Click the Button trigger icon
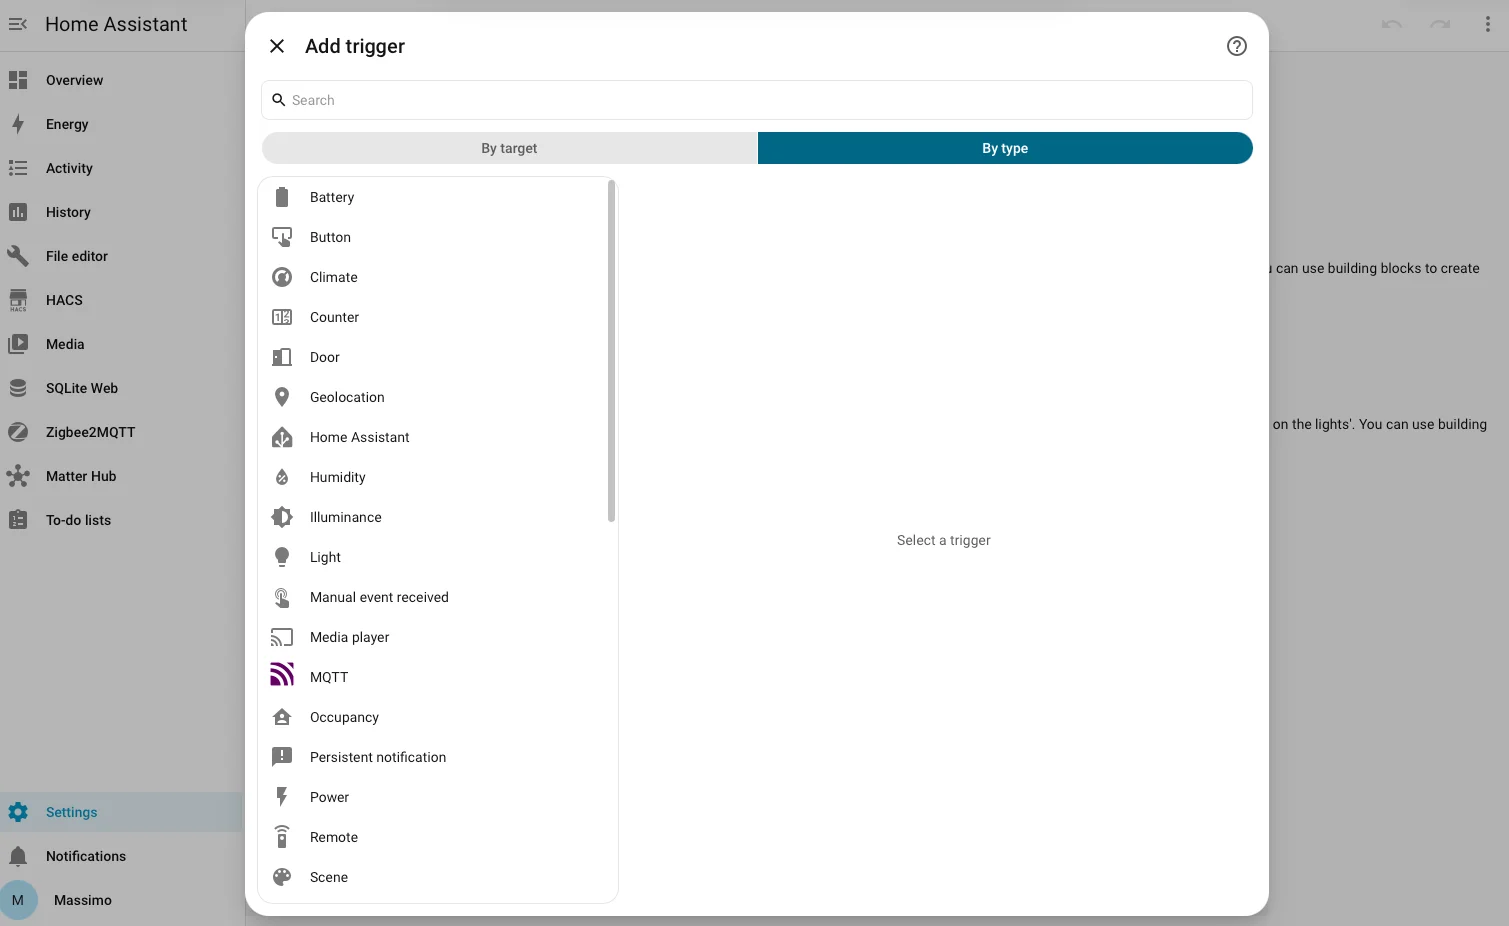The height and width of the screenshot is (926, 1509). coord(282,237)
